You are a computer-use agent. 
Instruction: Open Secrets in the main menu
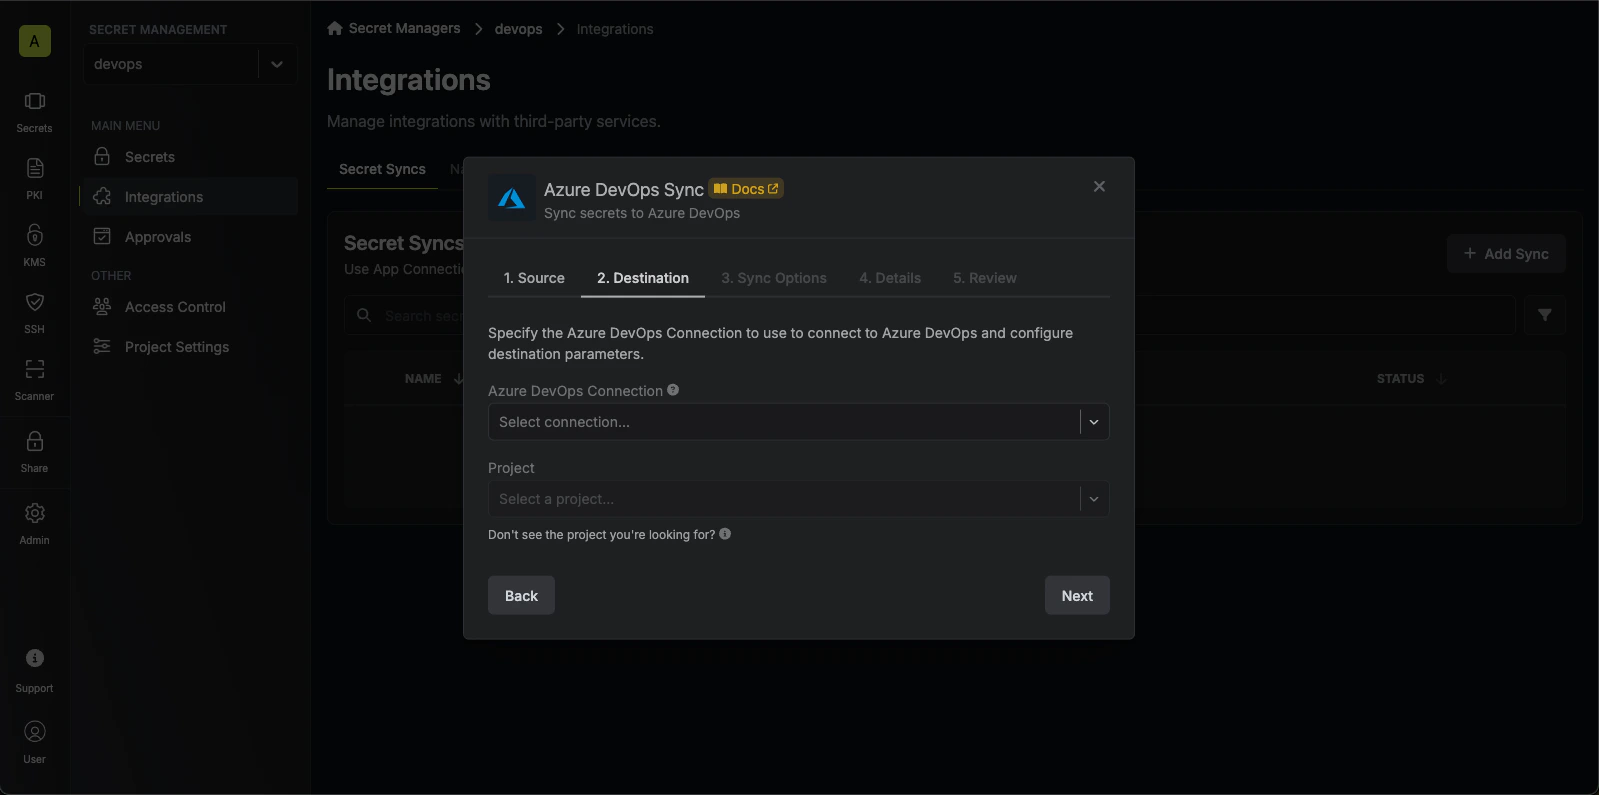pyautogui.click(x=190, y=157)
